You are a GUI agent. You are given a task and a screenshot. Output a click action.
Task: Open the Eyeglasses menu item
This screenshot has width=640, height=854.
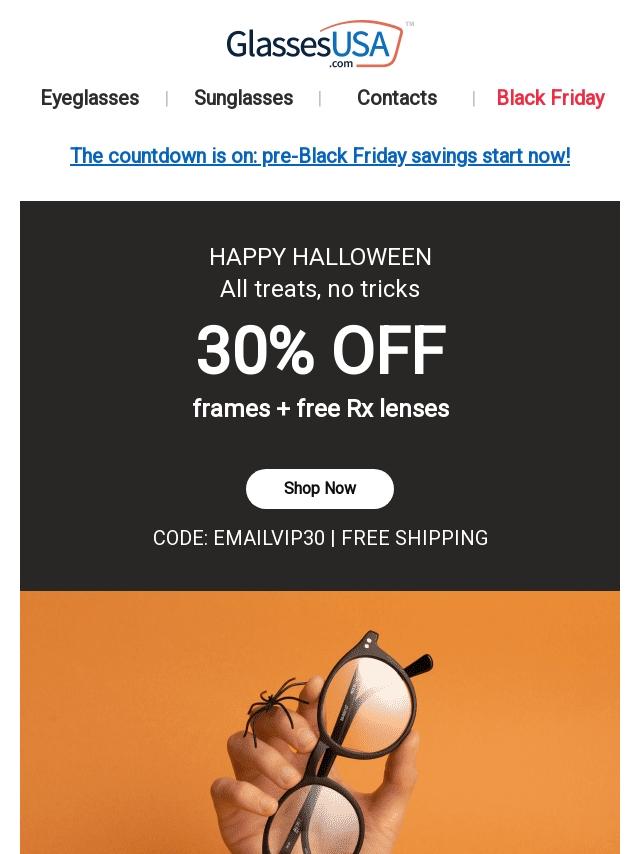90,98
